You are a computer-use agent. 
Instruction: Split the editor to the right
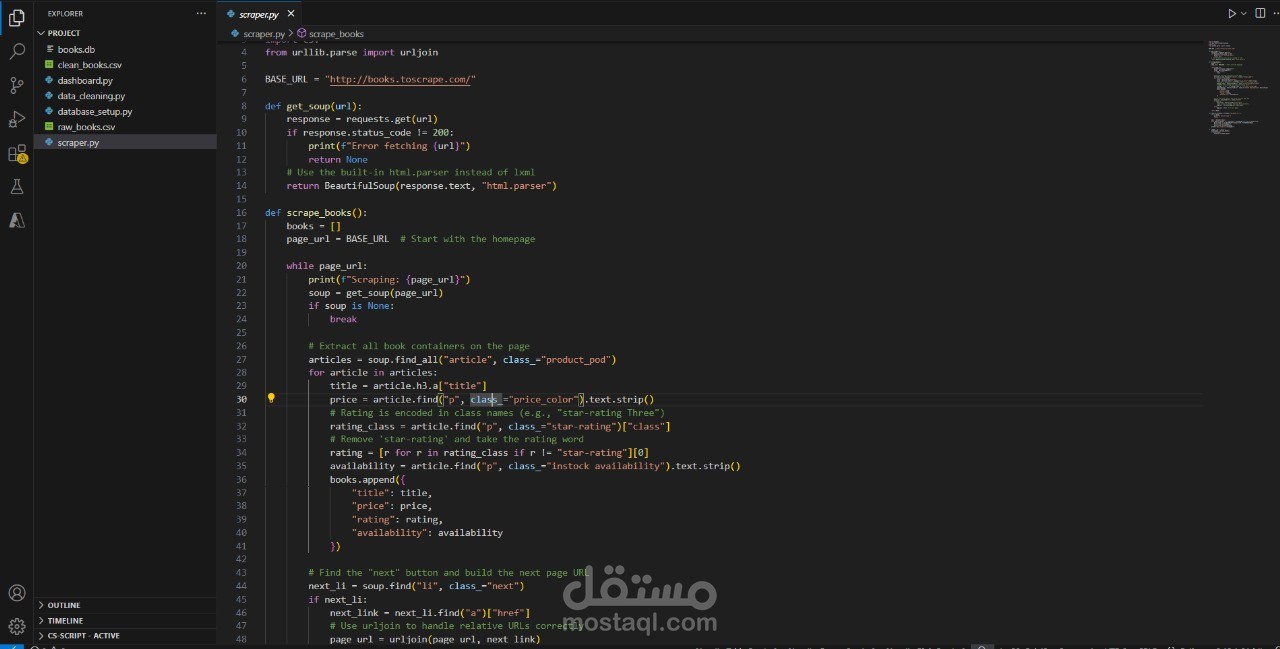pos(1260,14)
